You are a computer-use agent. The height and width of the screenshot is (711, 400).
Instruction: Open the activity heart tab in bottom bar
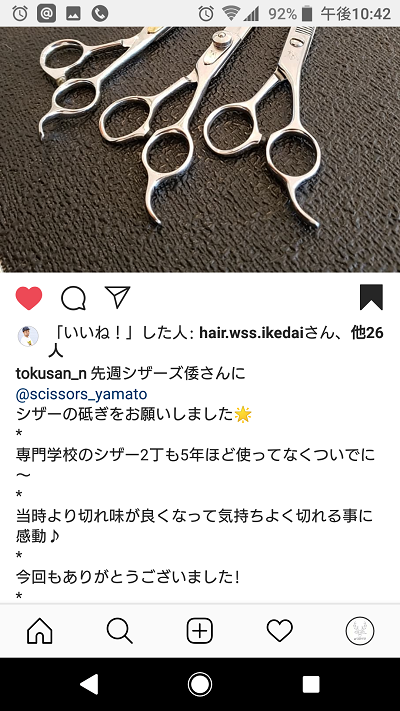coord(280,630)
